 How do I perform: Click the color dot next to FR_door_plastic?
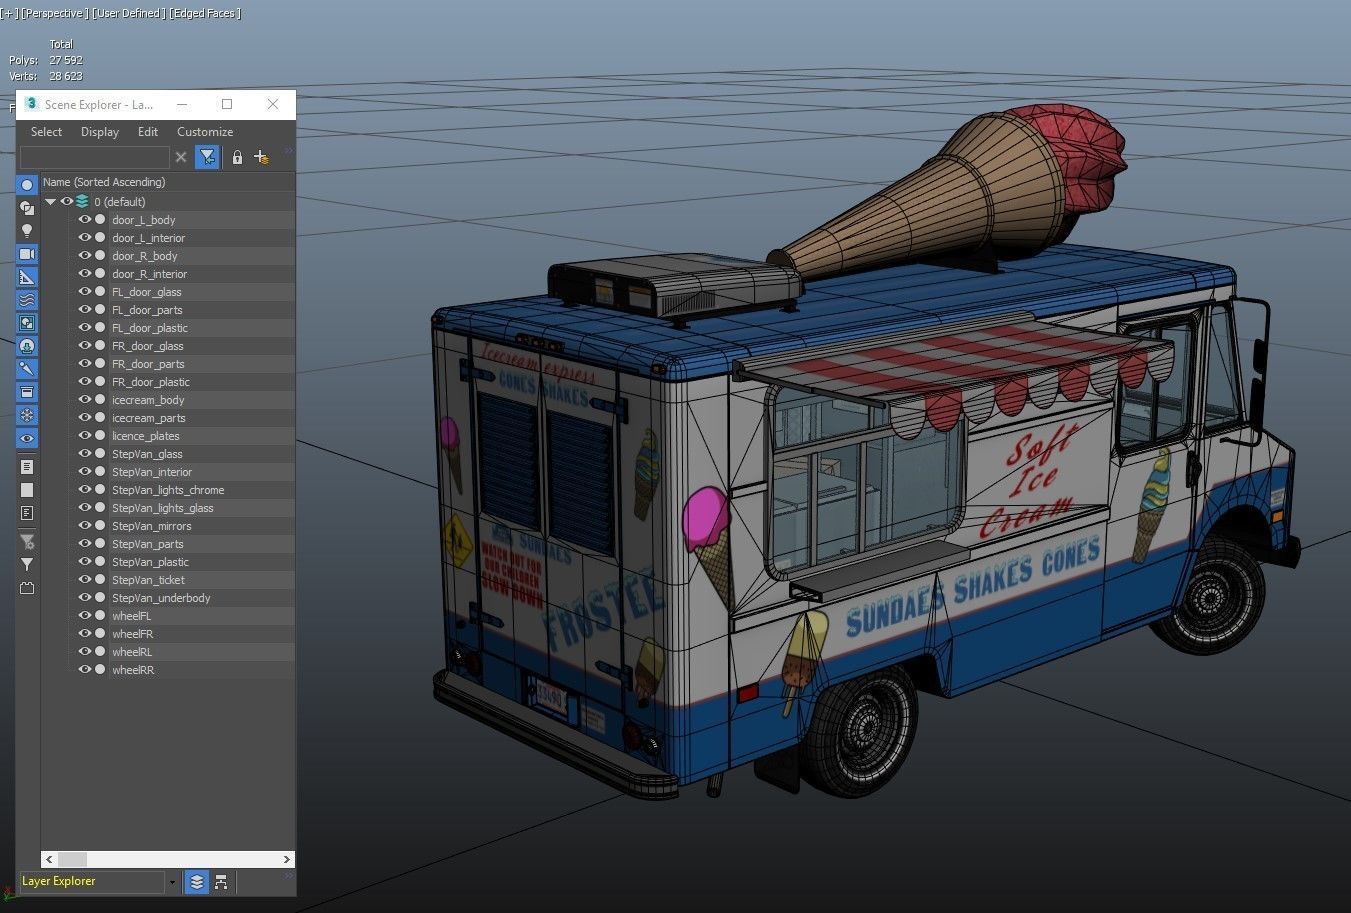(x=100, y=382)
